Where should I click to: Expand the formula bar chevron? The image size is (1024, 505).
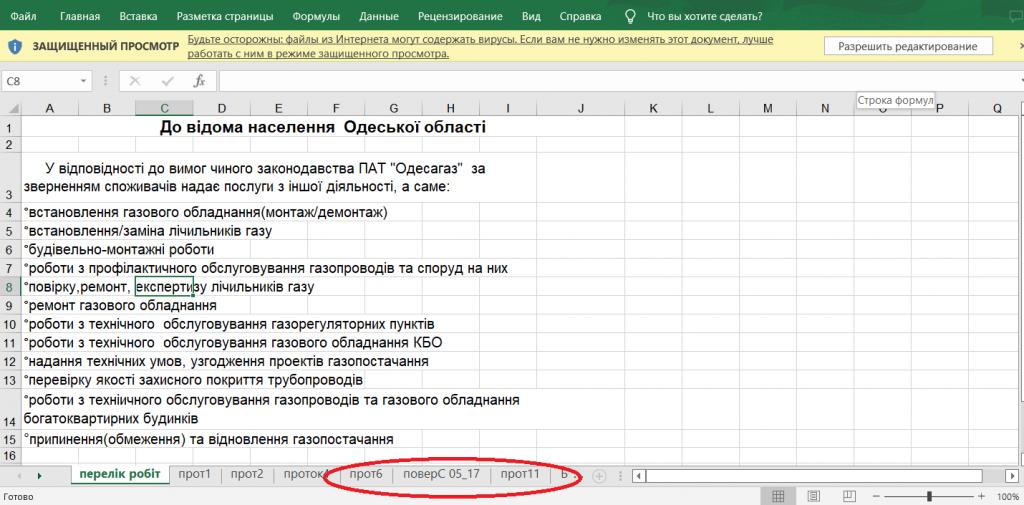(x=1011, y=81)
